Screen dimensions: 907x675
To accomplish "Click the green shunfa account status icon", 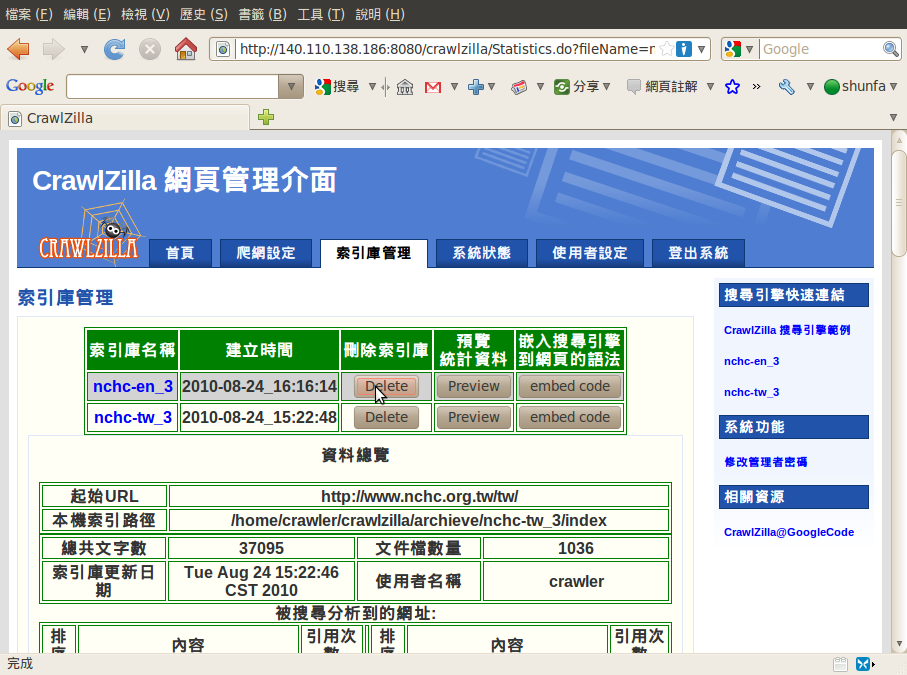I will tap(832, 87).
